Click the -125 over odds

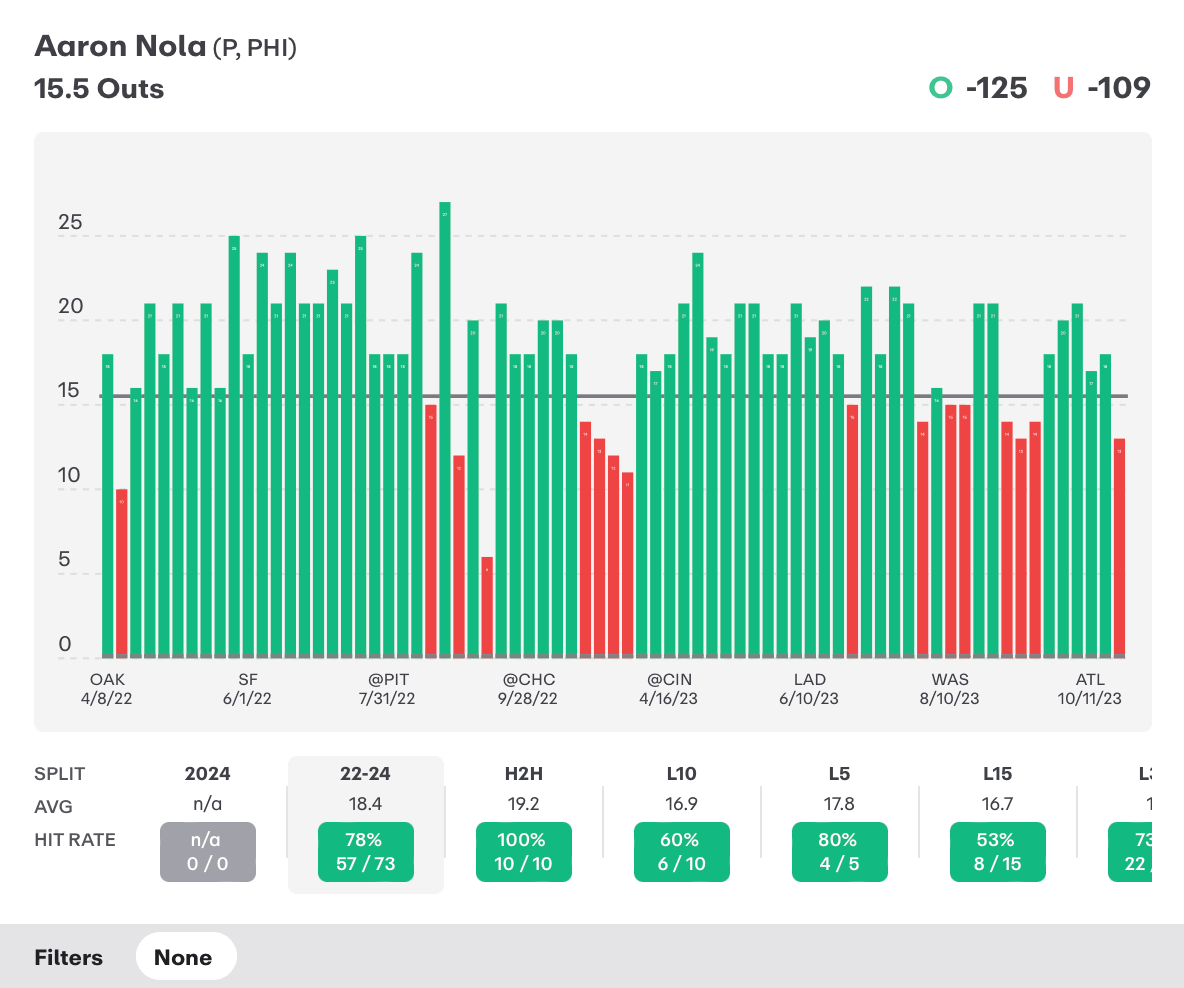point(996,88)
